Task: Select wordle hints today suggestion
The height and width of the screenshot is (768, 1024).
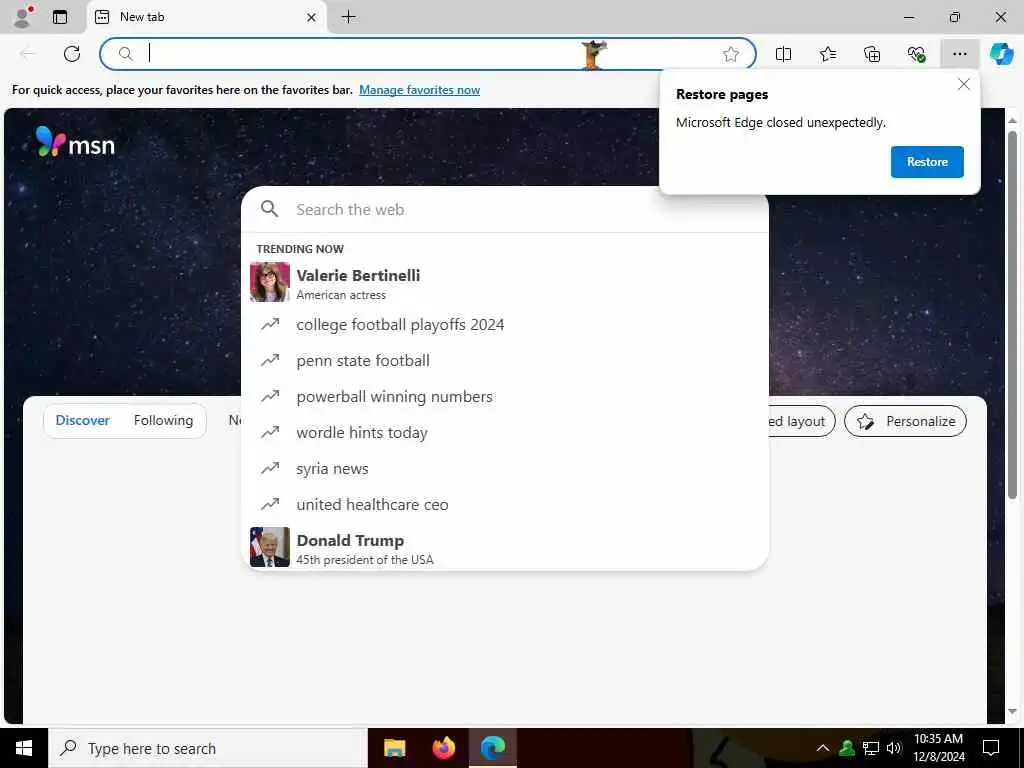Action: pyautogui.click(x=504, y=432)
